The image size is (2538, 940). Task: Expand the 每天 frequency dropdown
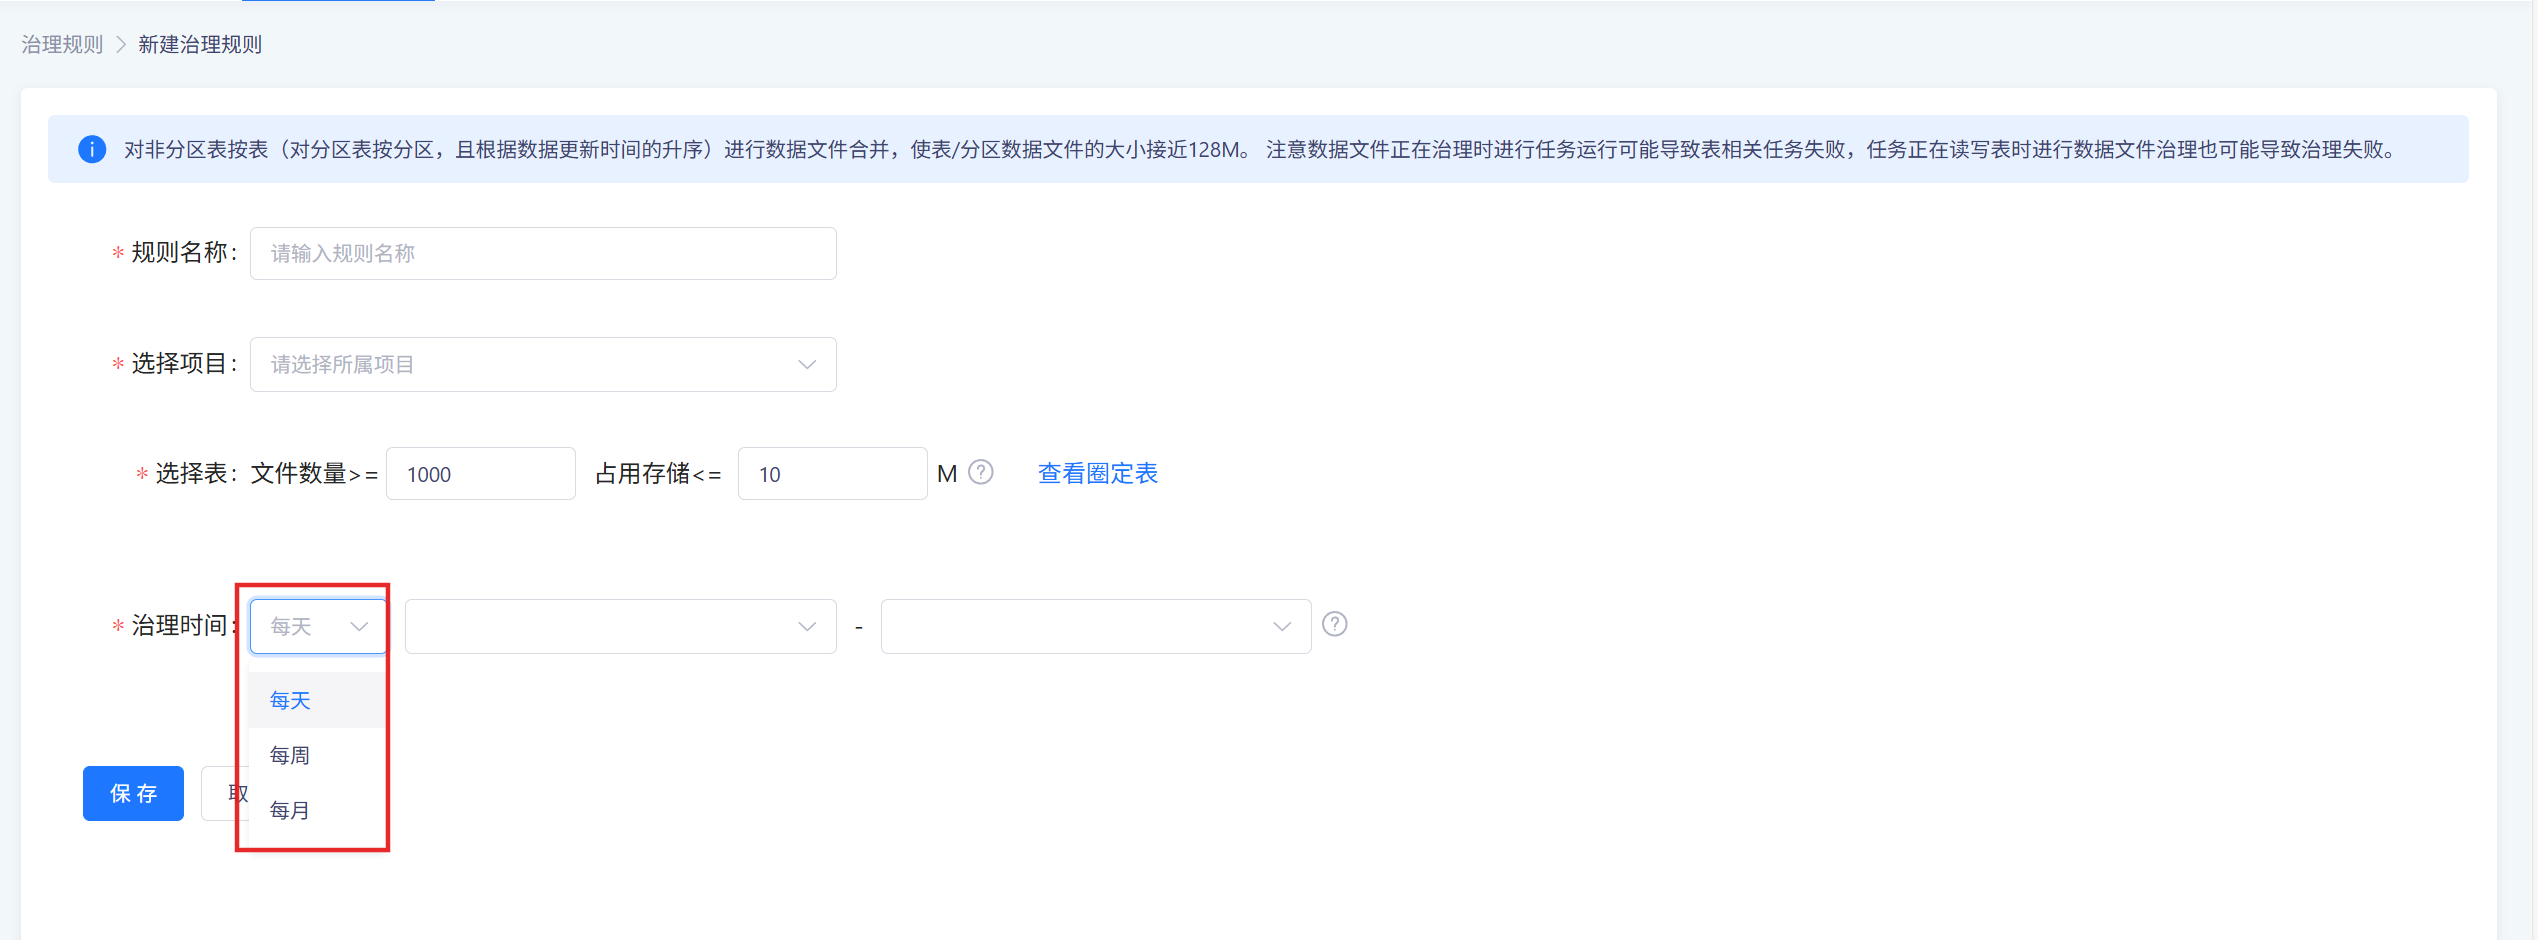318,626
